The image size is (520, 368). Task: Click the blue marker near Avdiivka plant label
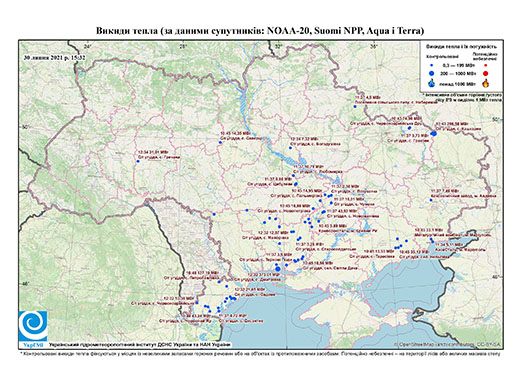(431, 200)
